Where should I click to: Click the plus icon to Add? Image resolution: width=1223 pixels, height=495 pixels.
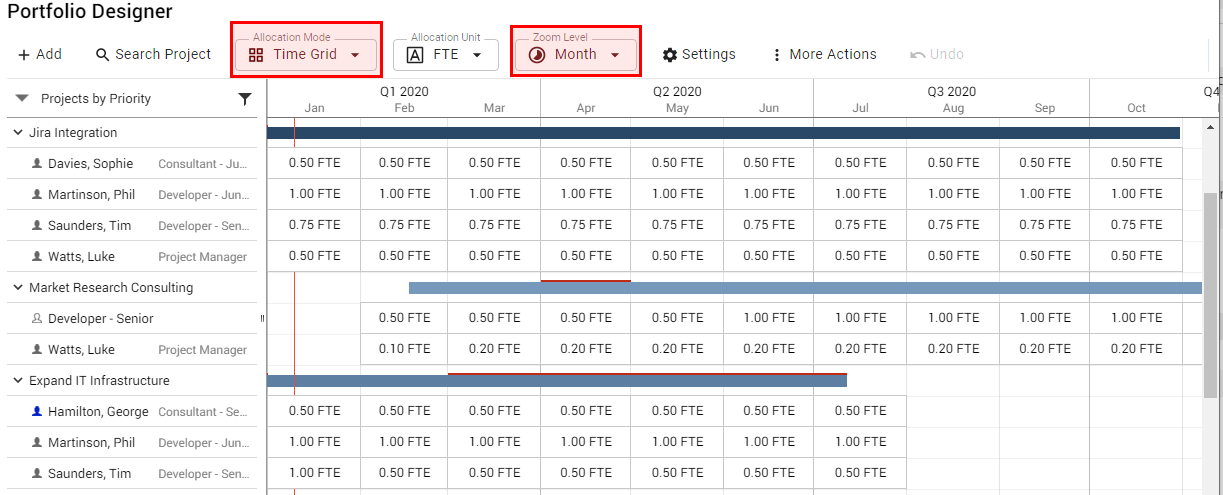pos(24,55)
